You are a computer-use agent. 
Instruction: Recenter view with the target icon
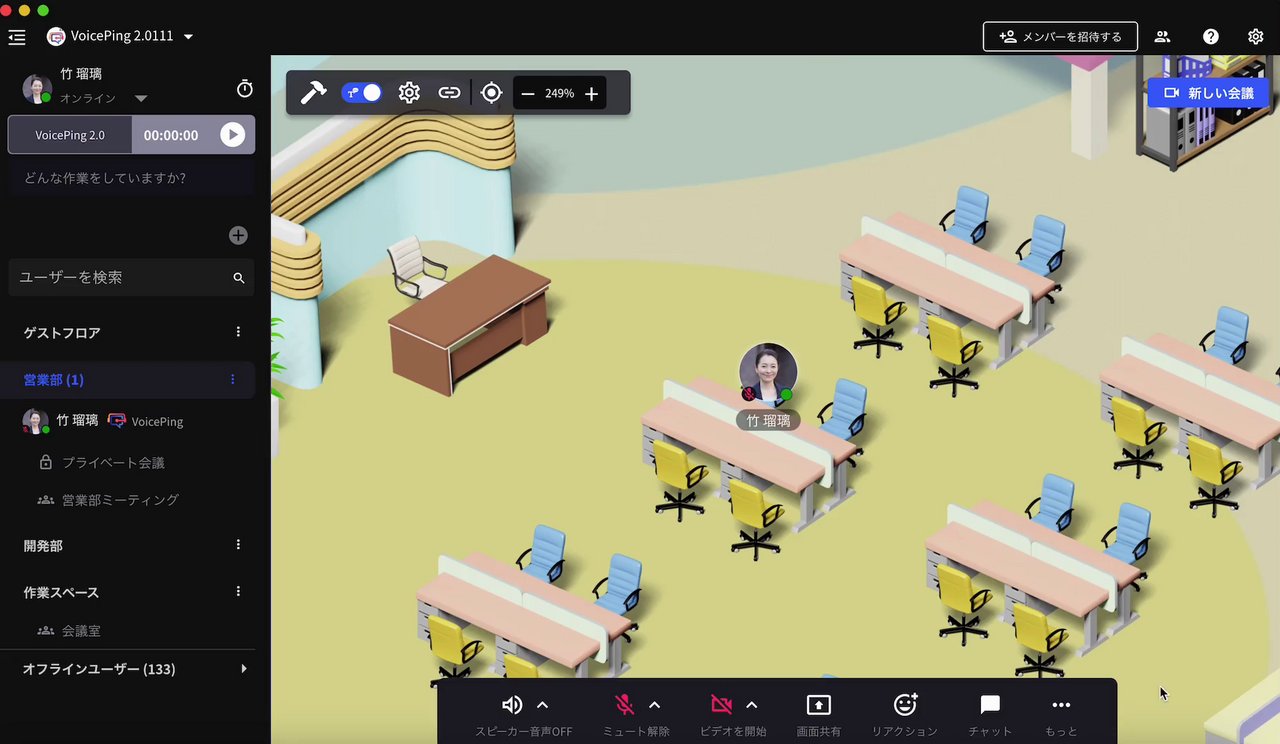click(491, 93)
